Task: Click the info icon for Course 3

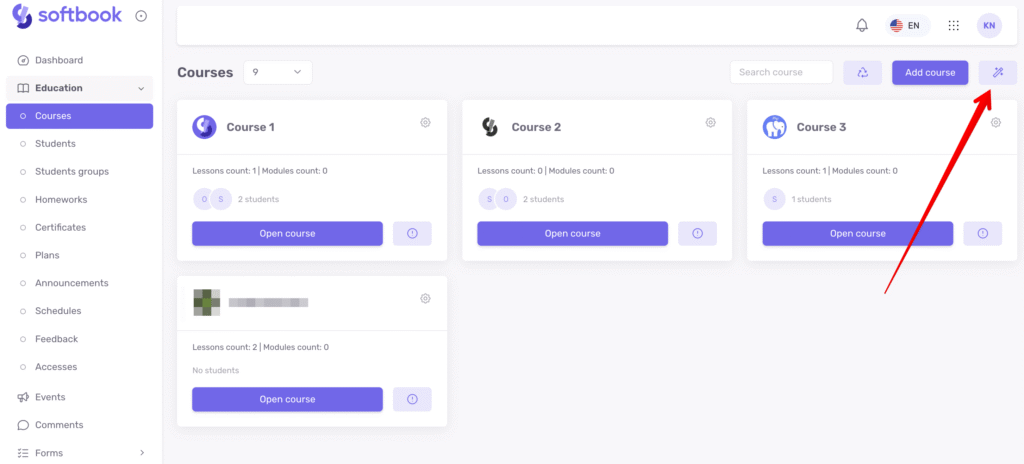Action: click(982, 233)
